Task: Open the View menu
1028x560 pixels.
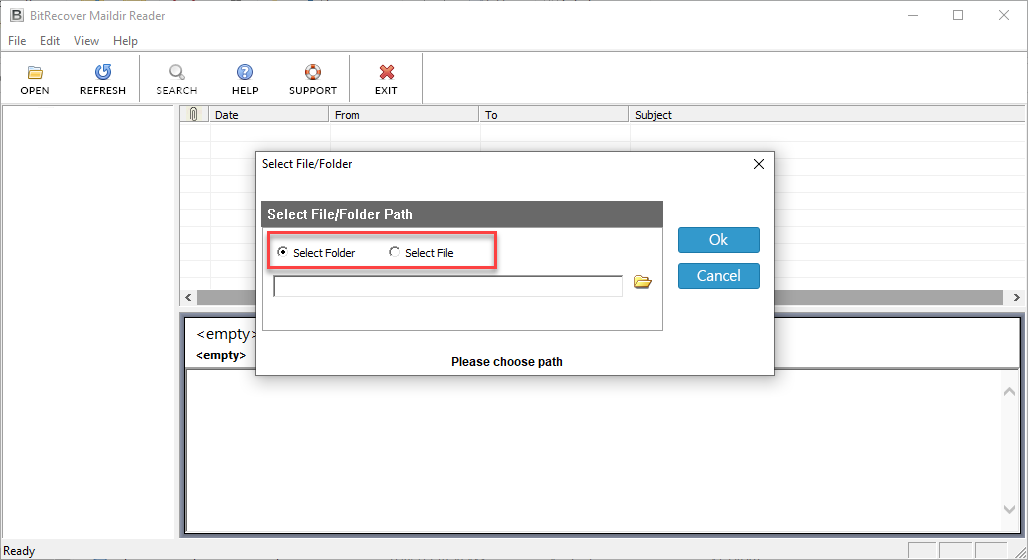Action: point(86,41)
